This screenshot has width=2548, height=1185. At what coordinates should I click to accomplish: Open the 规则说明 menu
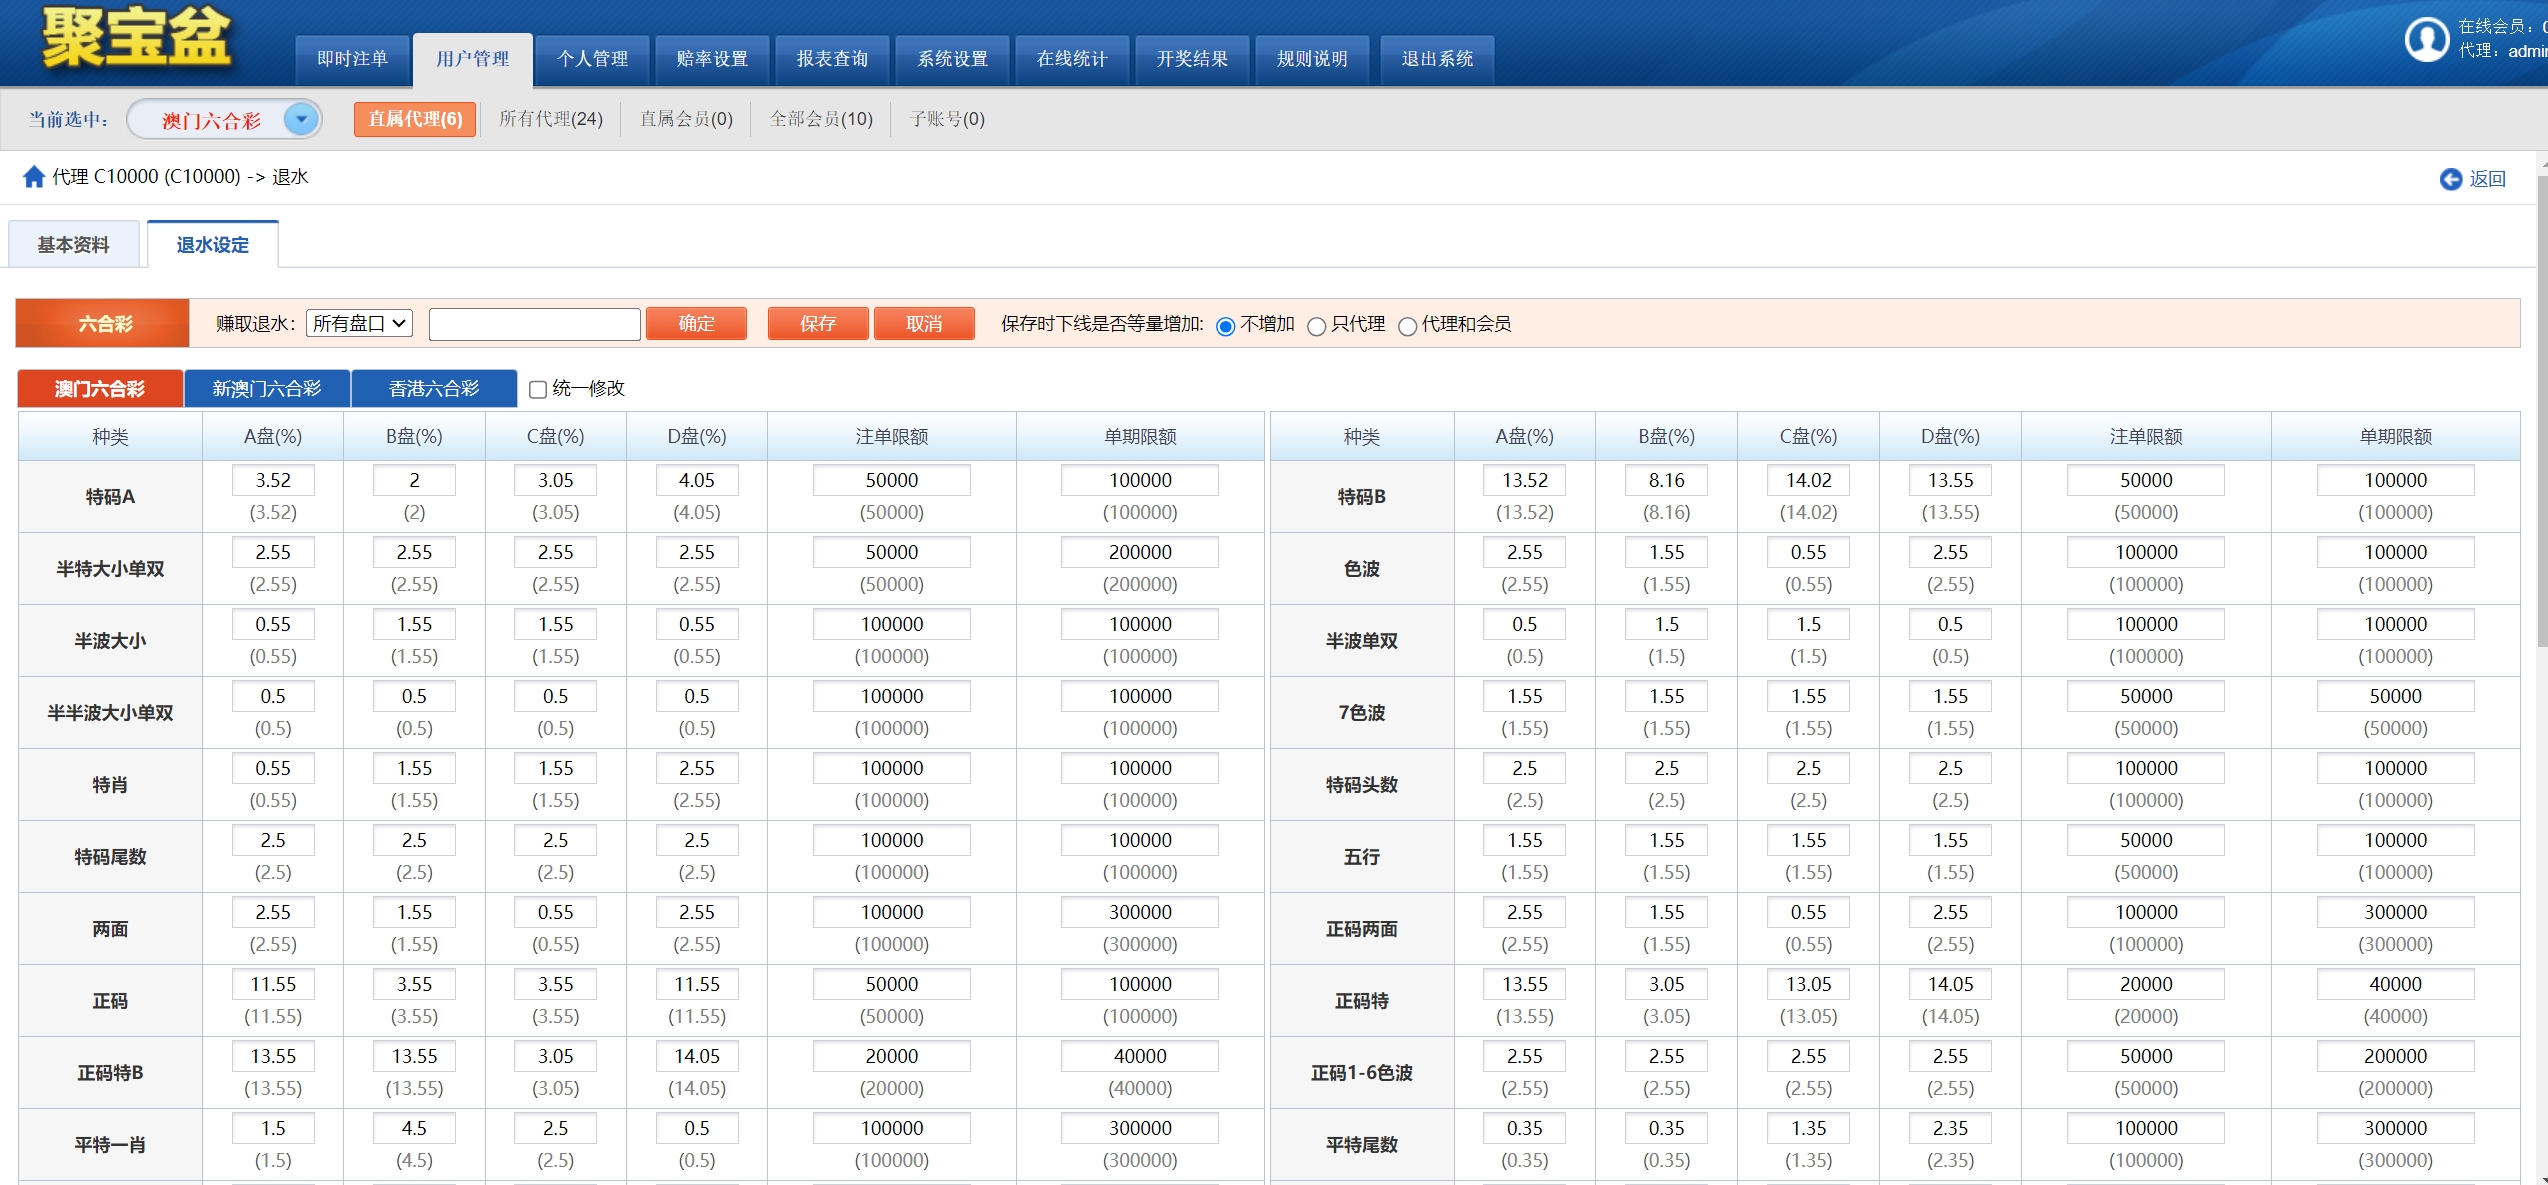click(1312, 59)
